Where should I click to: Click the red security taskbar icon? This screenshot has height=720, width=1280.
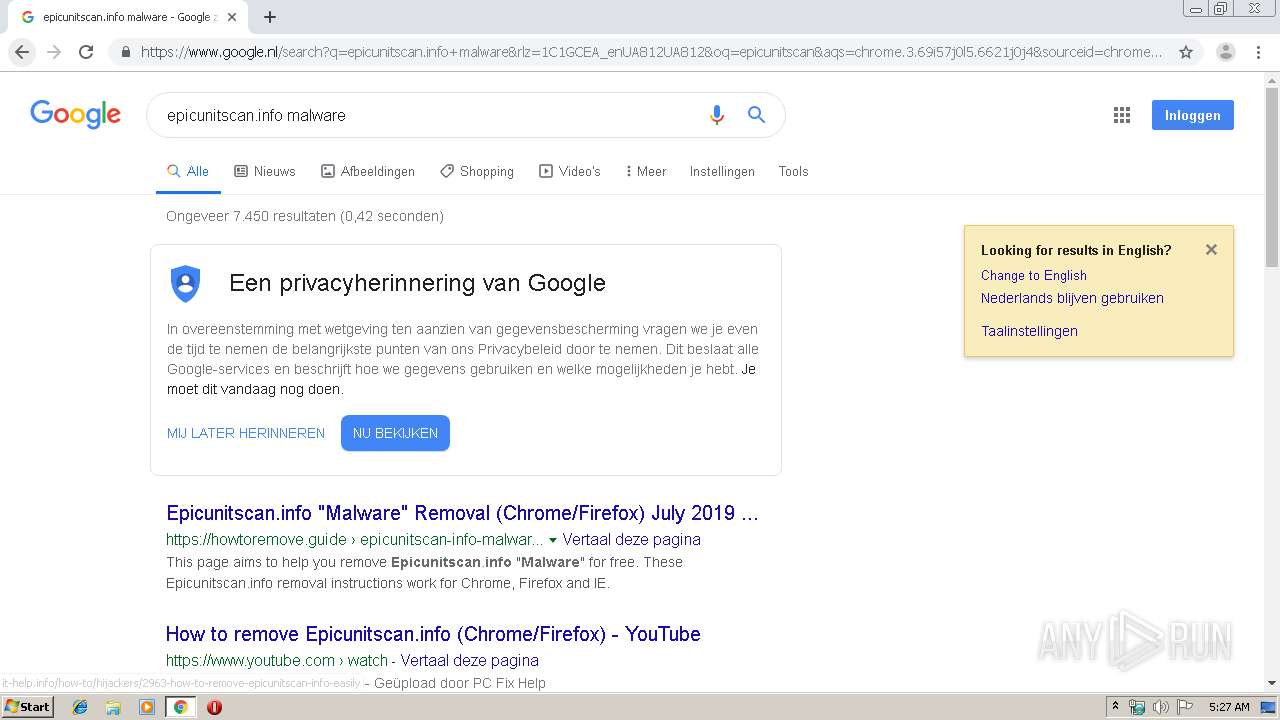click(x=214, y=707)
